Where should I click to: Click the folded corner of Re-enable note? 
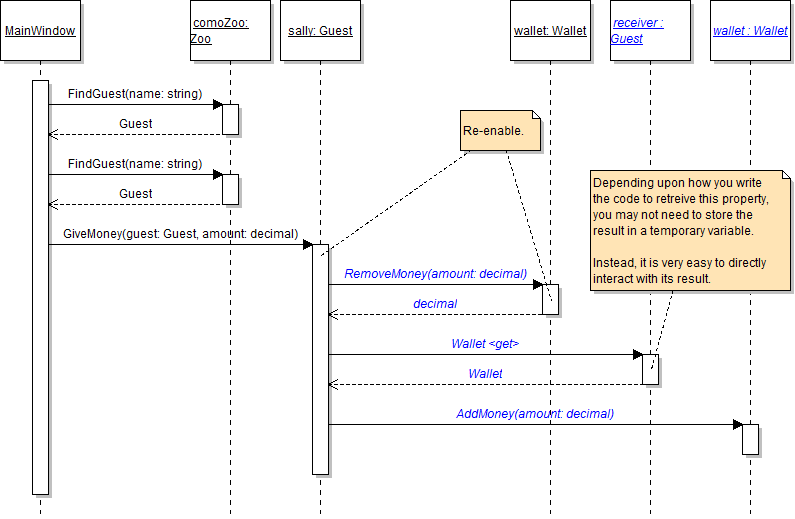pos(534,116)
